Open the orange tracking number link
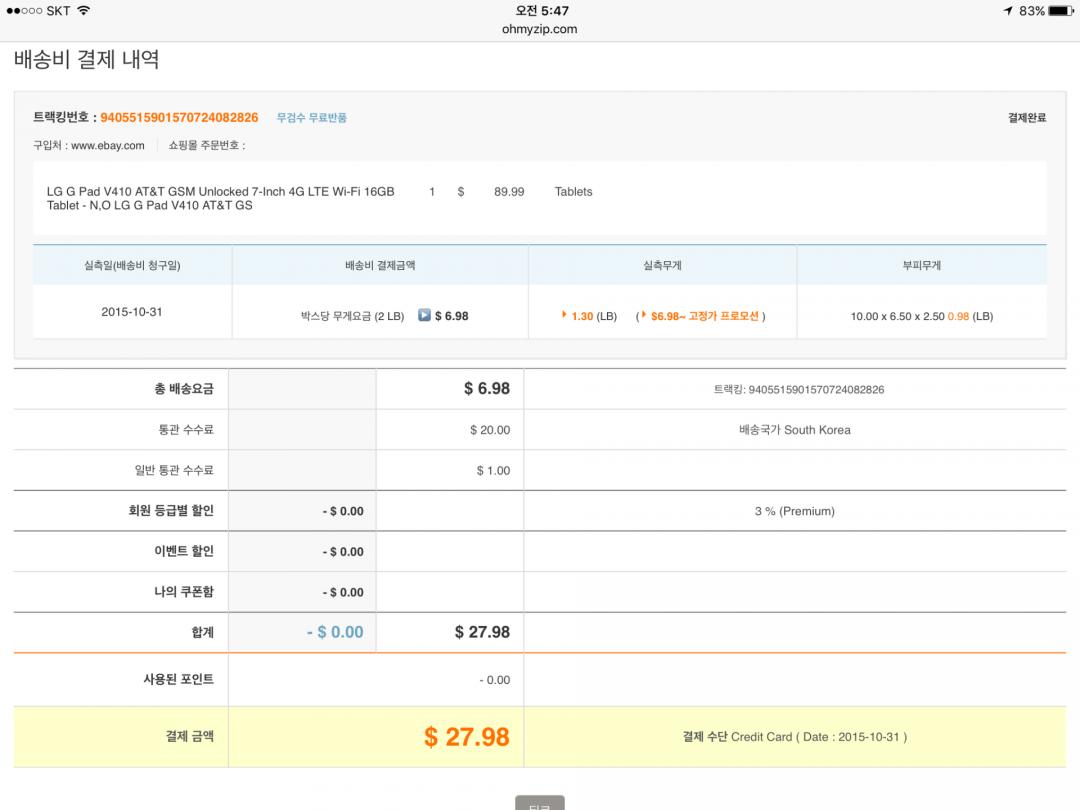Screen dimensions: 1080x810 pyautogui.click(x=179, y=118)
